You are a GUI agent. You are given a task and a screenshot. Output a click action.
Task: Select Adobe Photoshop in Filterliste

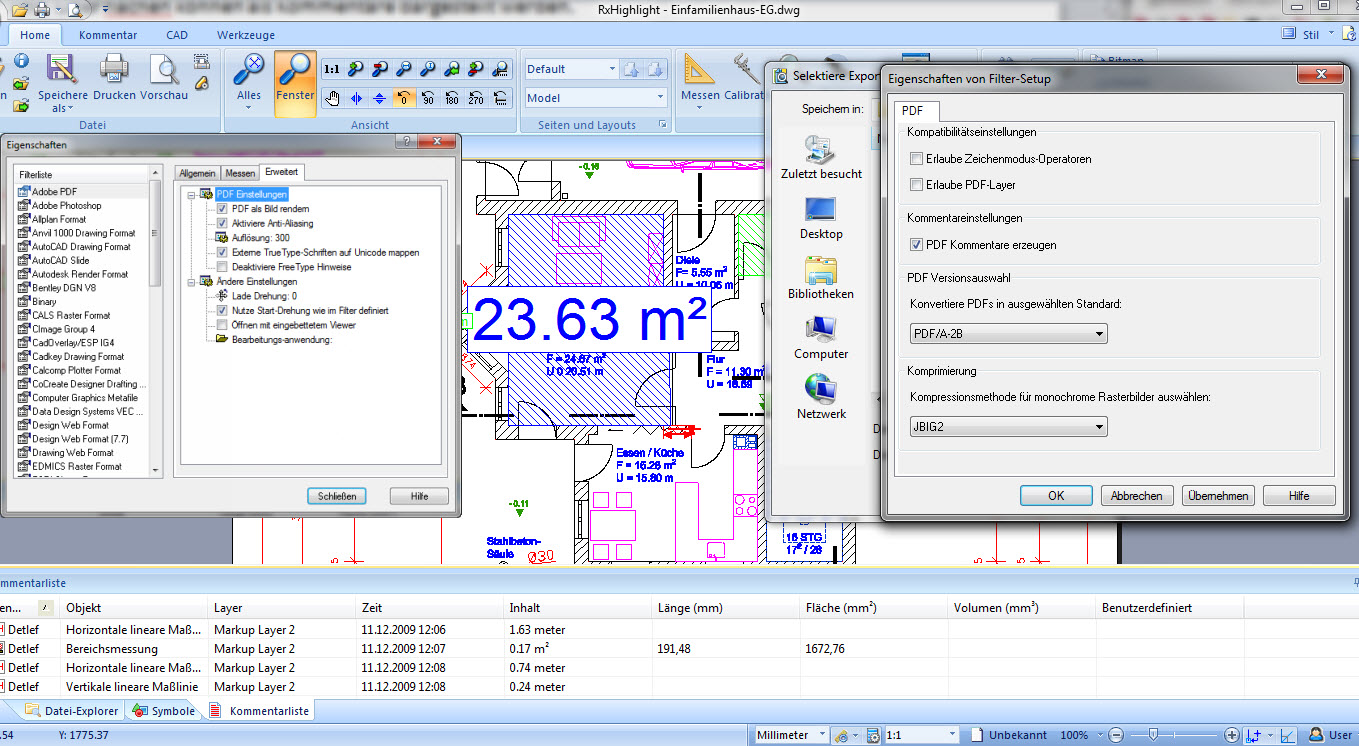(x=66, y=205)
